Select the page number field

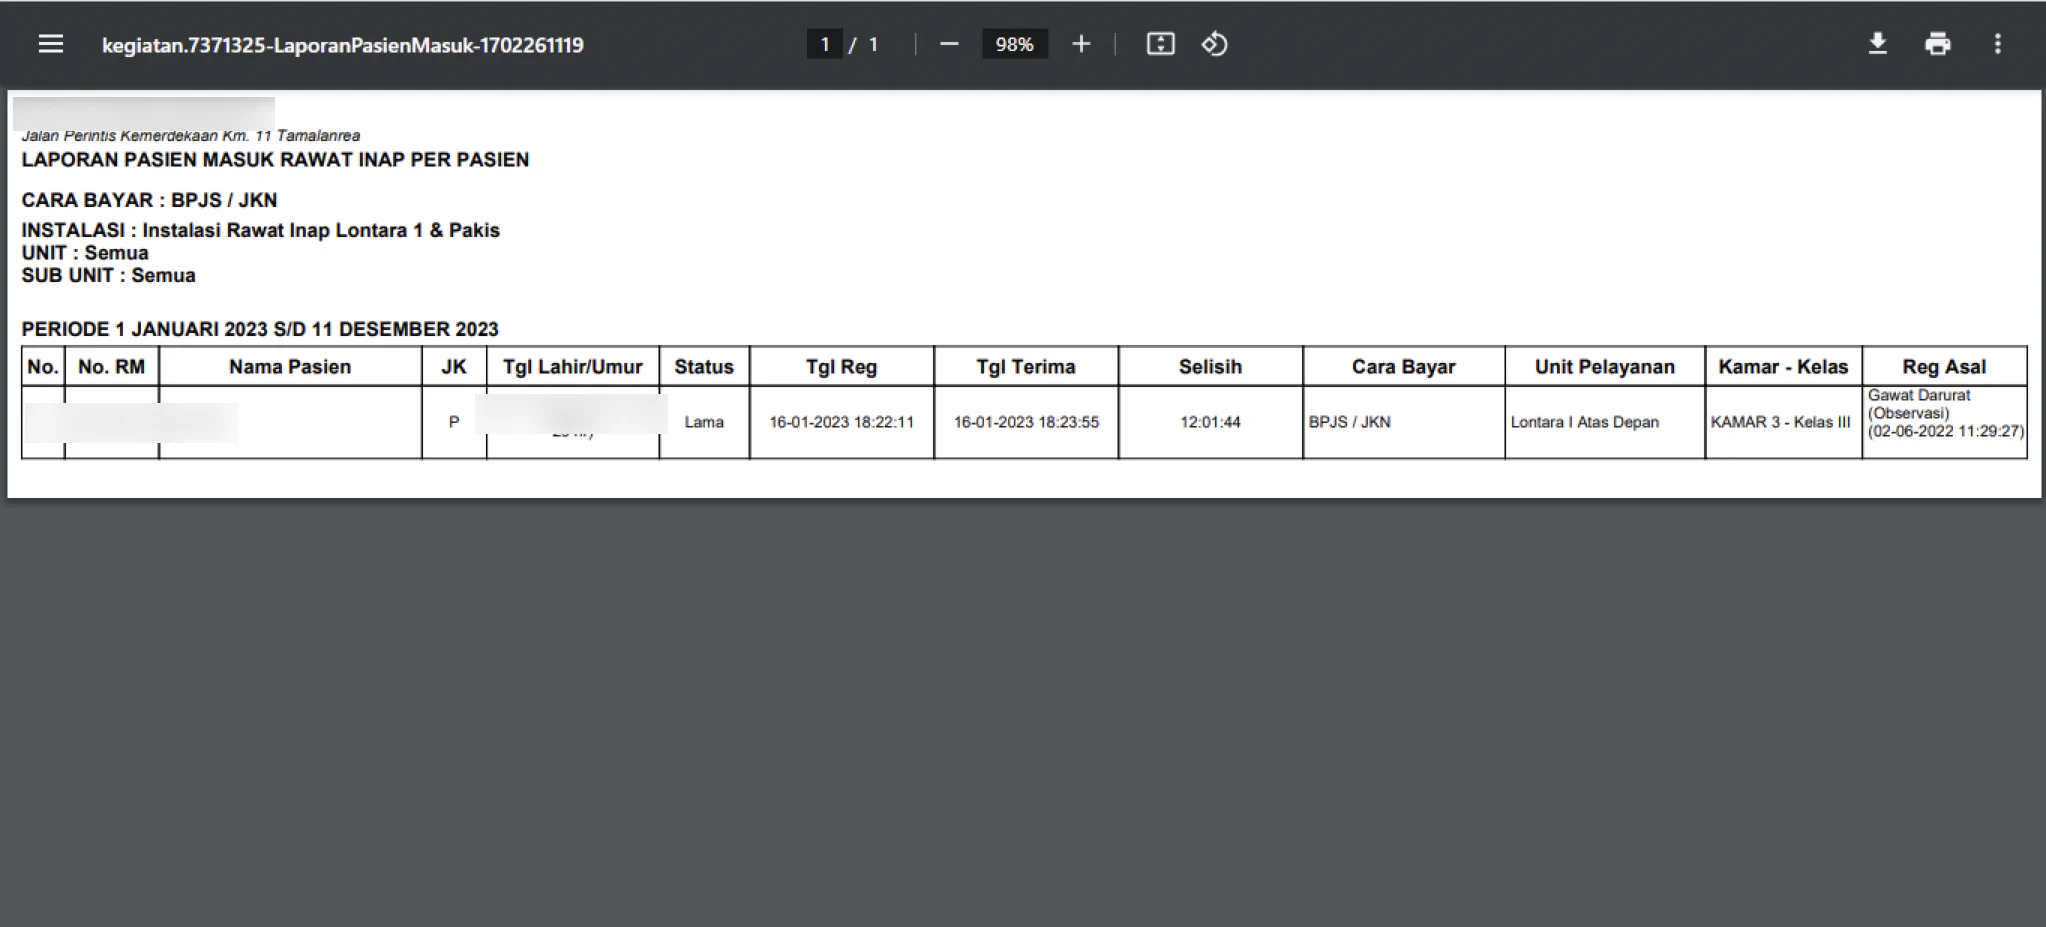pos(825,44)
